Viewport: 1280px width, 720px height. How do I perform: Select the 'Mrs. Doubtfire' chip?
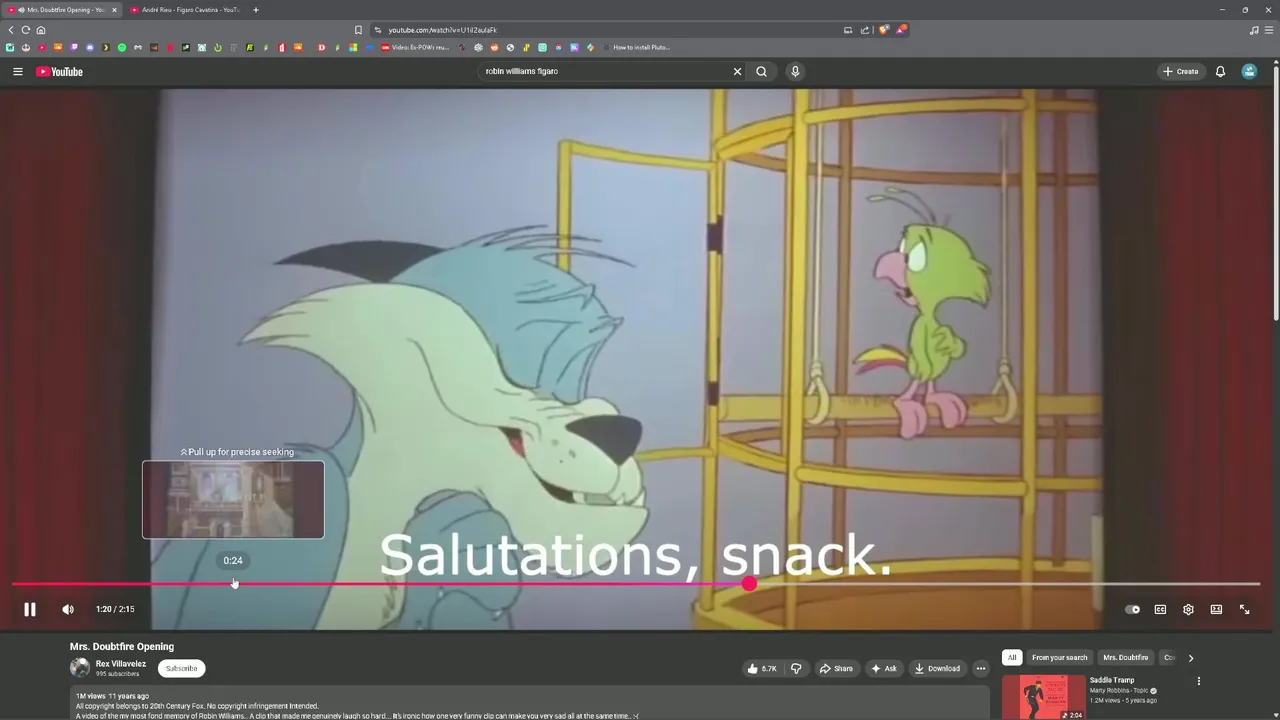1125,657
